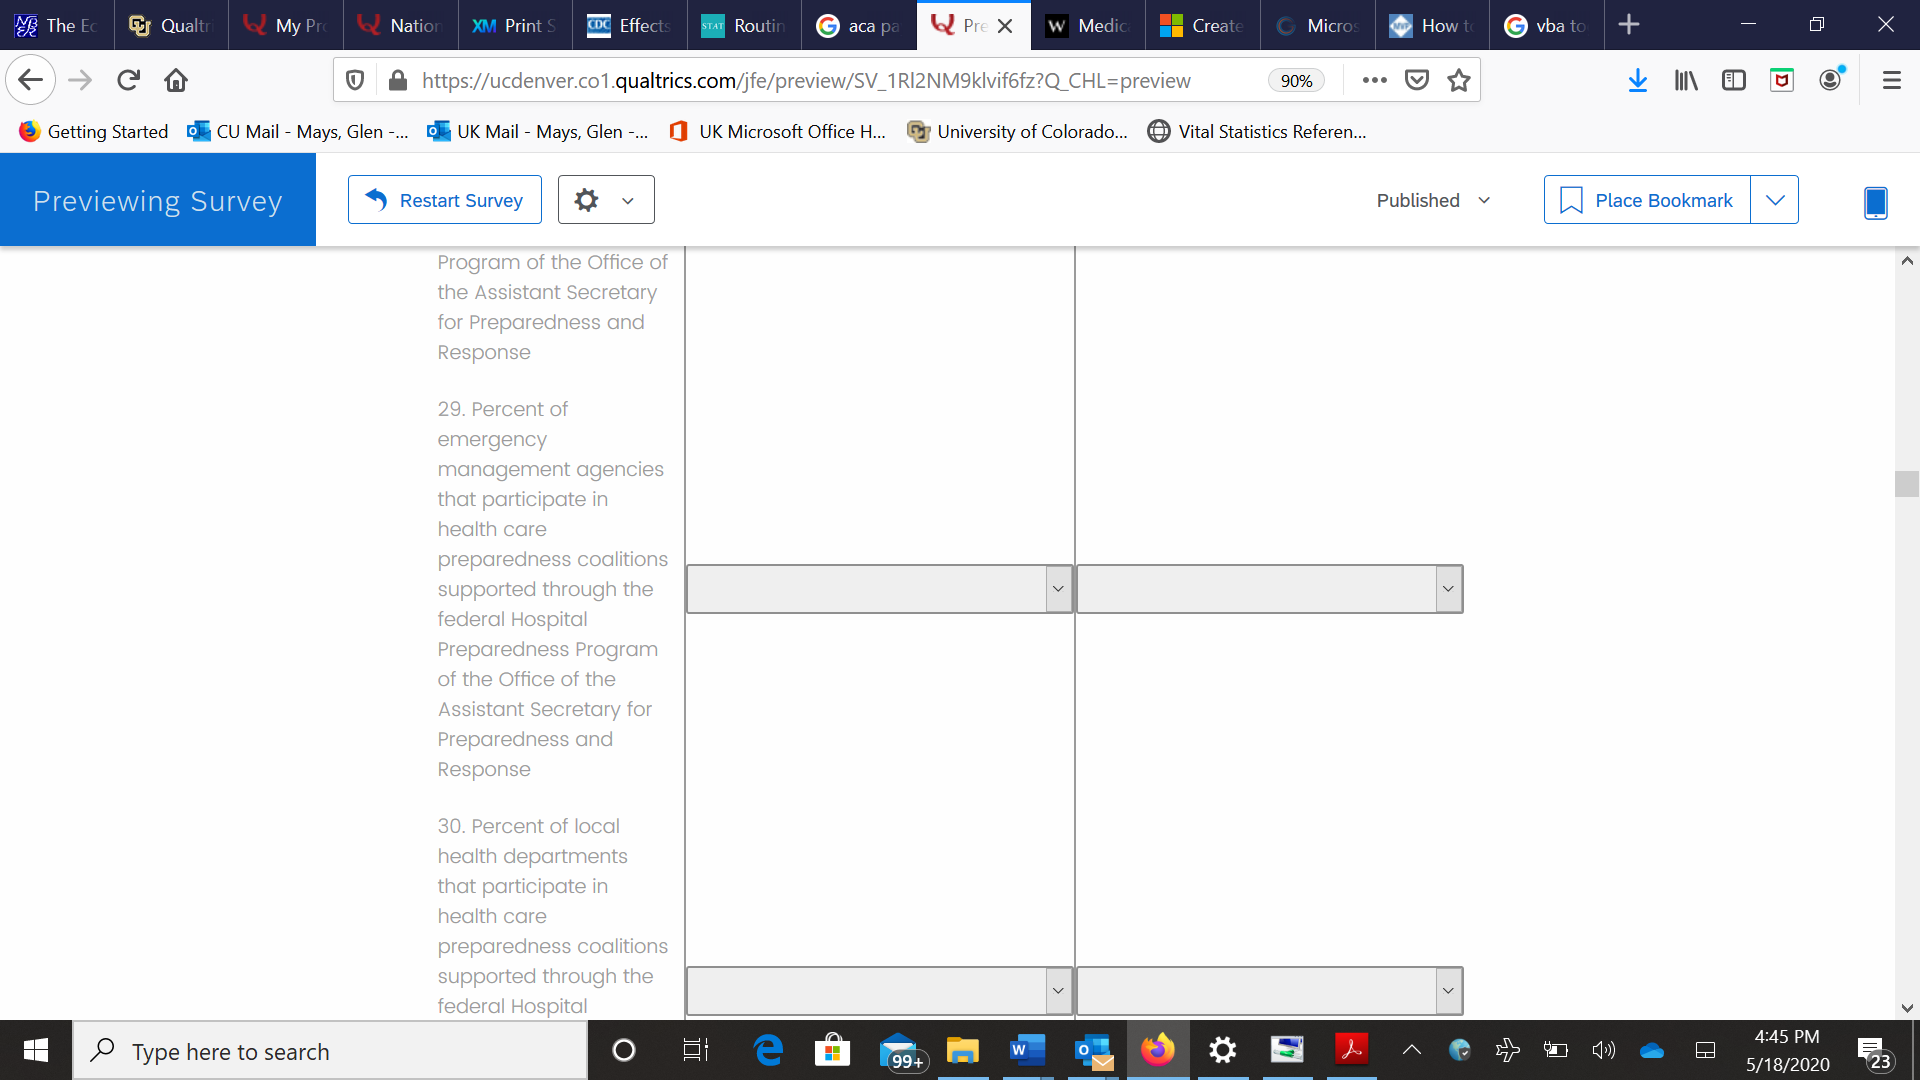Click the Firefox downloads arrow icon
The height and width of the screenshot is (1080, 1920).
[x=1637, y=81]
